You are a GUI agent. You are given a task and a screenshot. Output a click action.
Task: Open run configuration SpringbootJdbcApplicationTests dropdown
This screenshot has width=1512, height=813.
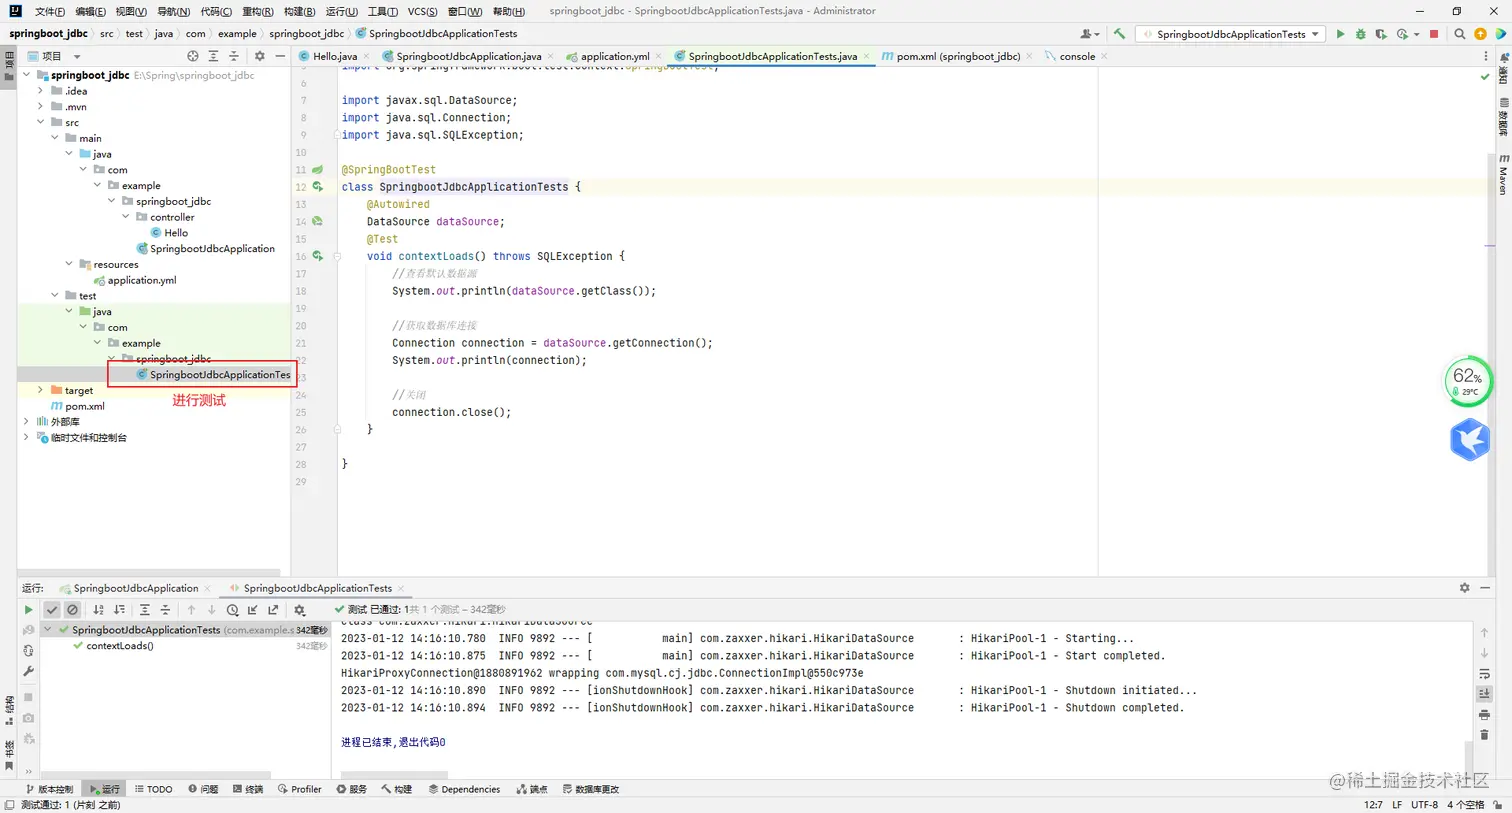(1231, 34)
